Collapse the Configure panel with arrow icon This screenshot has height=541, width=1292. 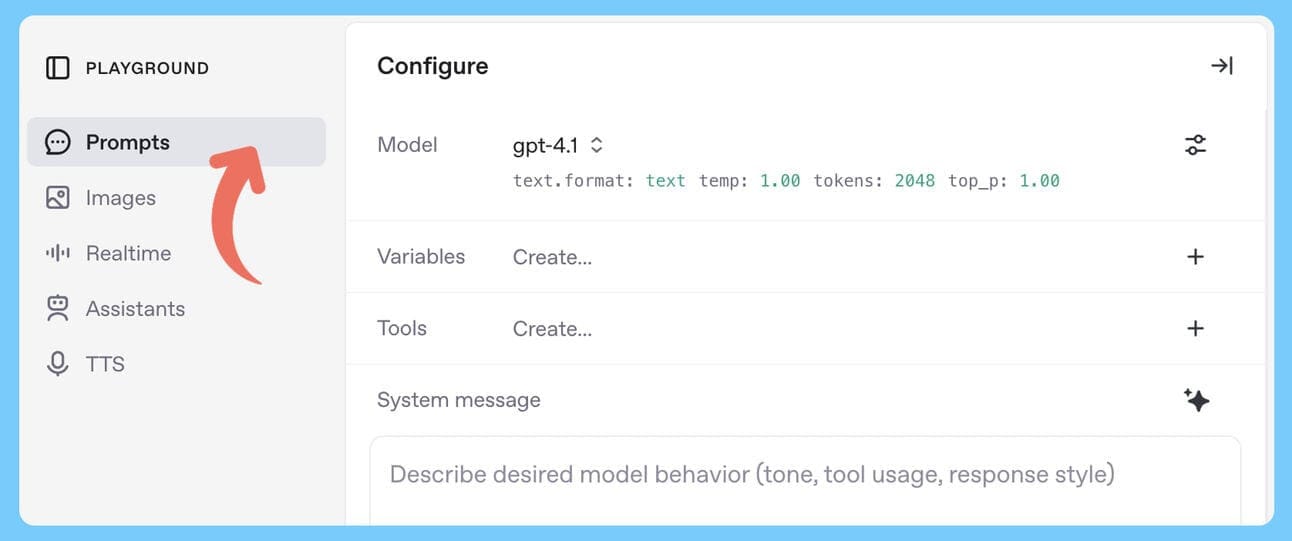1221,66
